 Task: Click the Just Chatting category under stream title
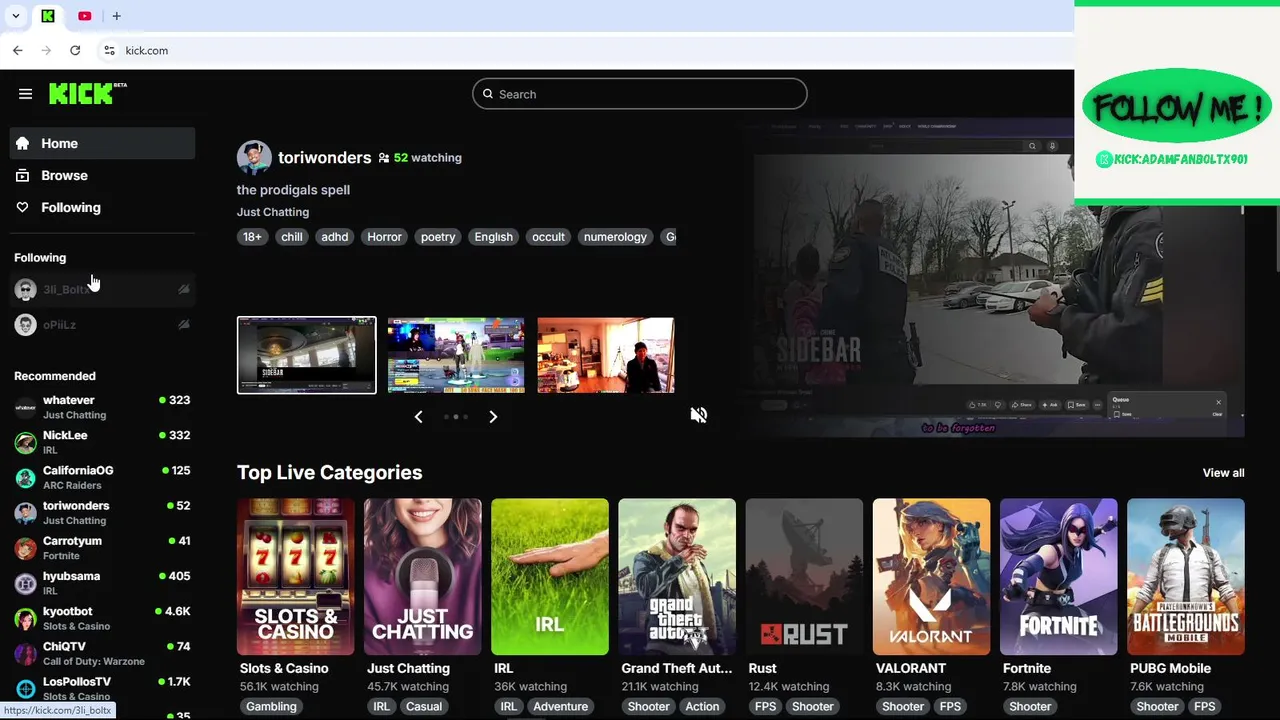[273, 212]
